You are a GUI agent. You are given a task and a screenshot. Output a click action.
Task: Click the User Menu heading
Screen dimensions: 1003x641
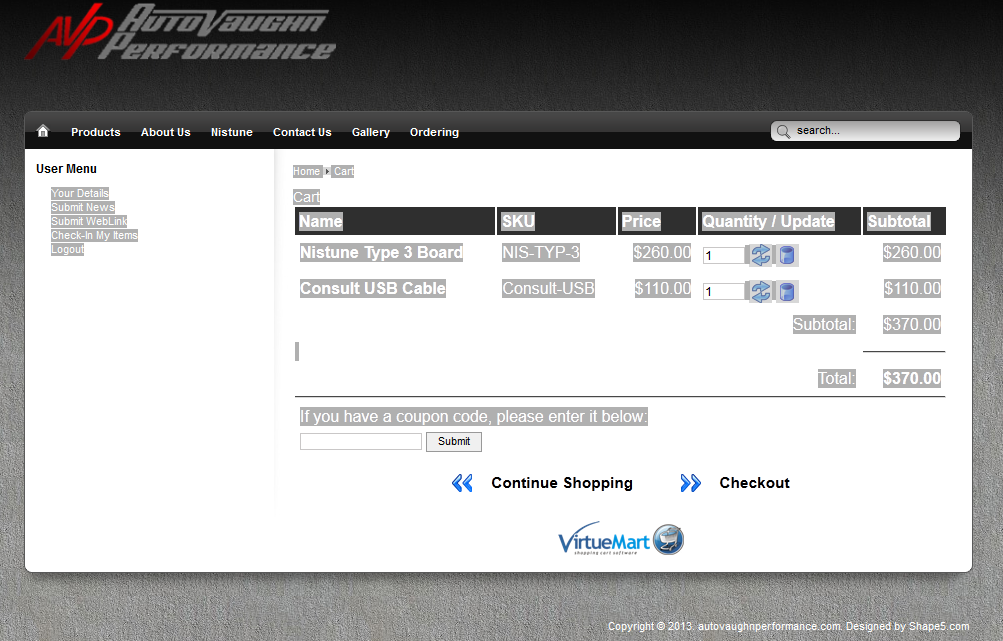tap(67, 169)
